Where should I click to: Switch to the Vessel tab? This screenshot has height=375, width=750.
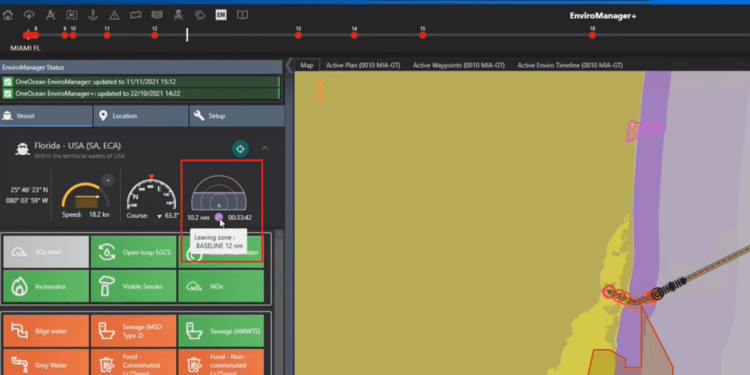[46, 116]
